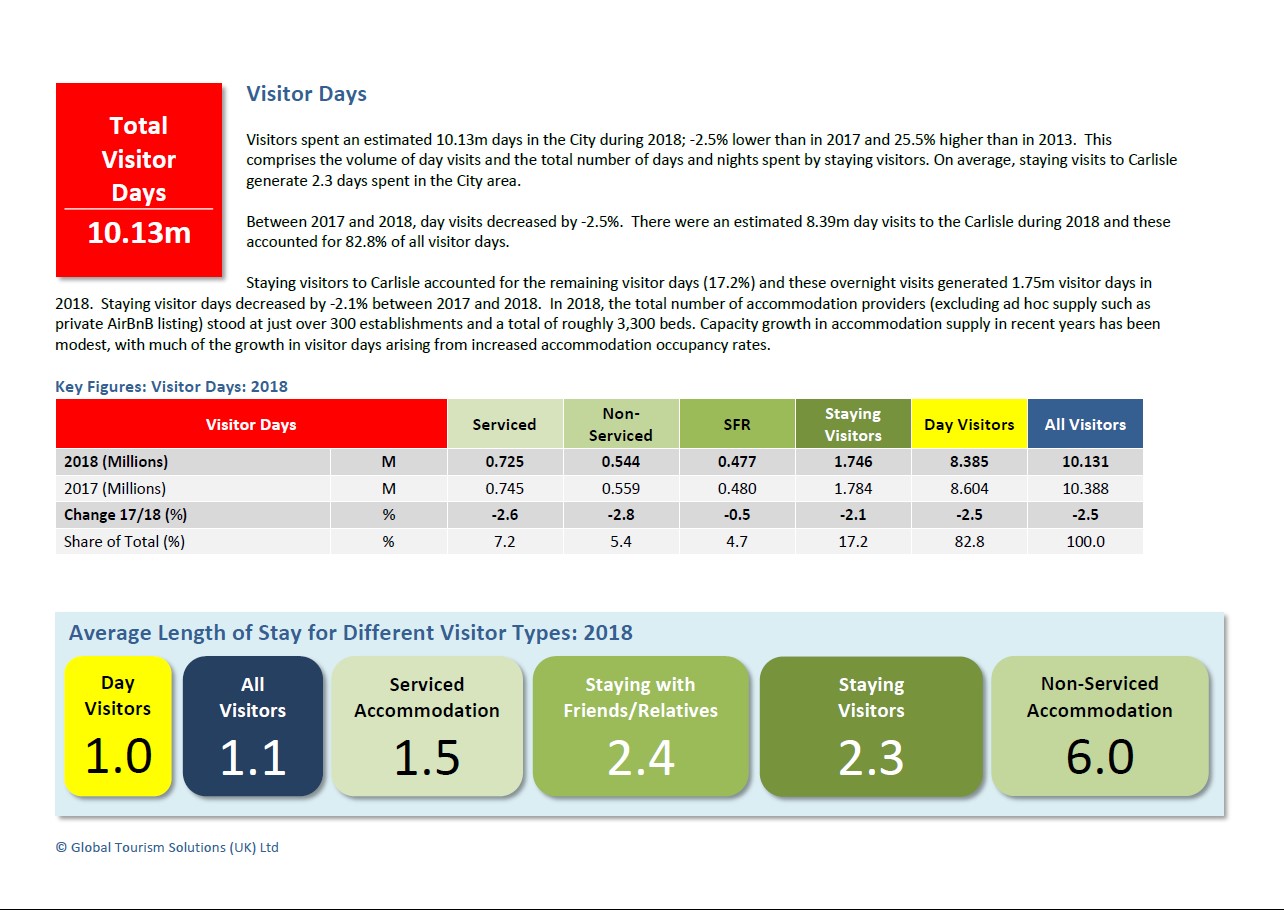Click the 10.388 All Visitors 2017 value
Viewport: 1284px width, 910px height.
pos(1084,489)
